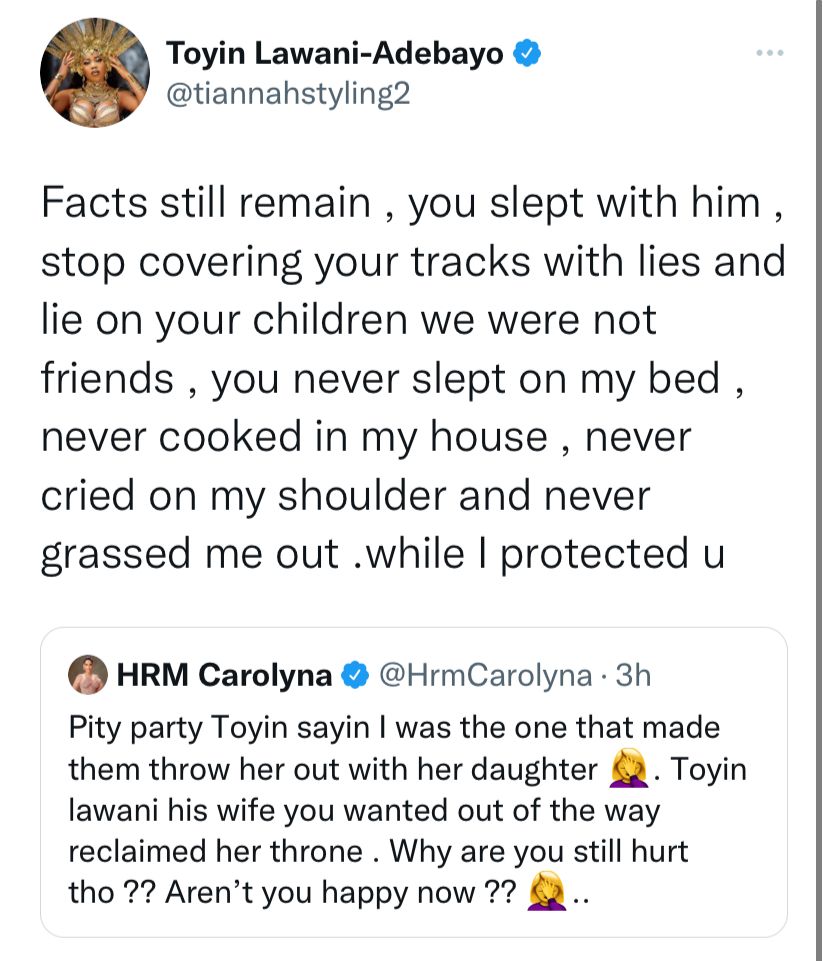Click the right-edge vertical scrollbar
This screenshot has height=961, width=823.
[819, 480]
